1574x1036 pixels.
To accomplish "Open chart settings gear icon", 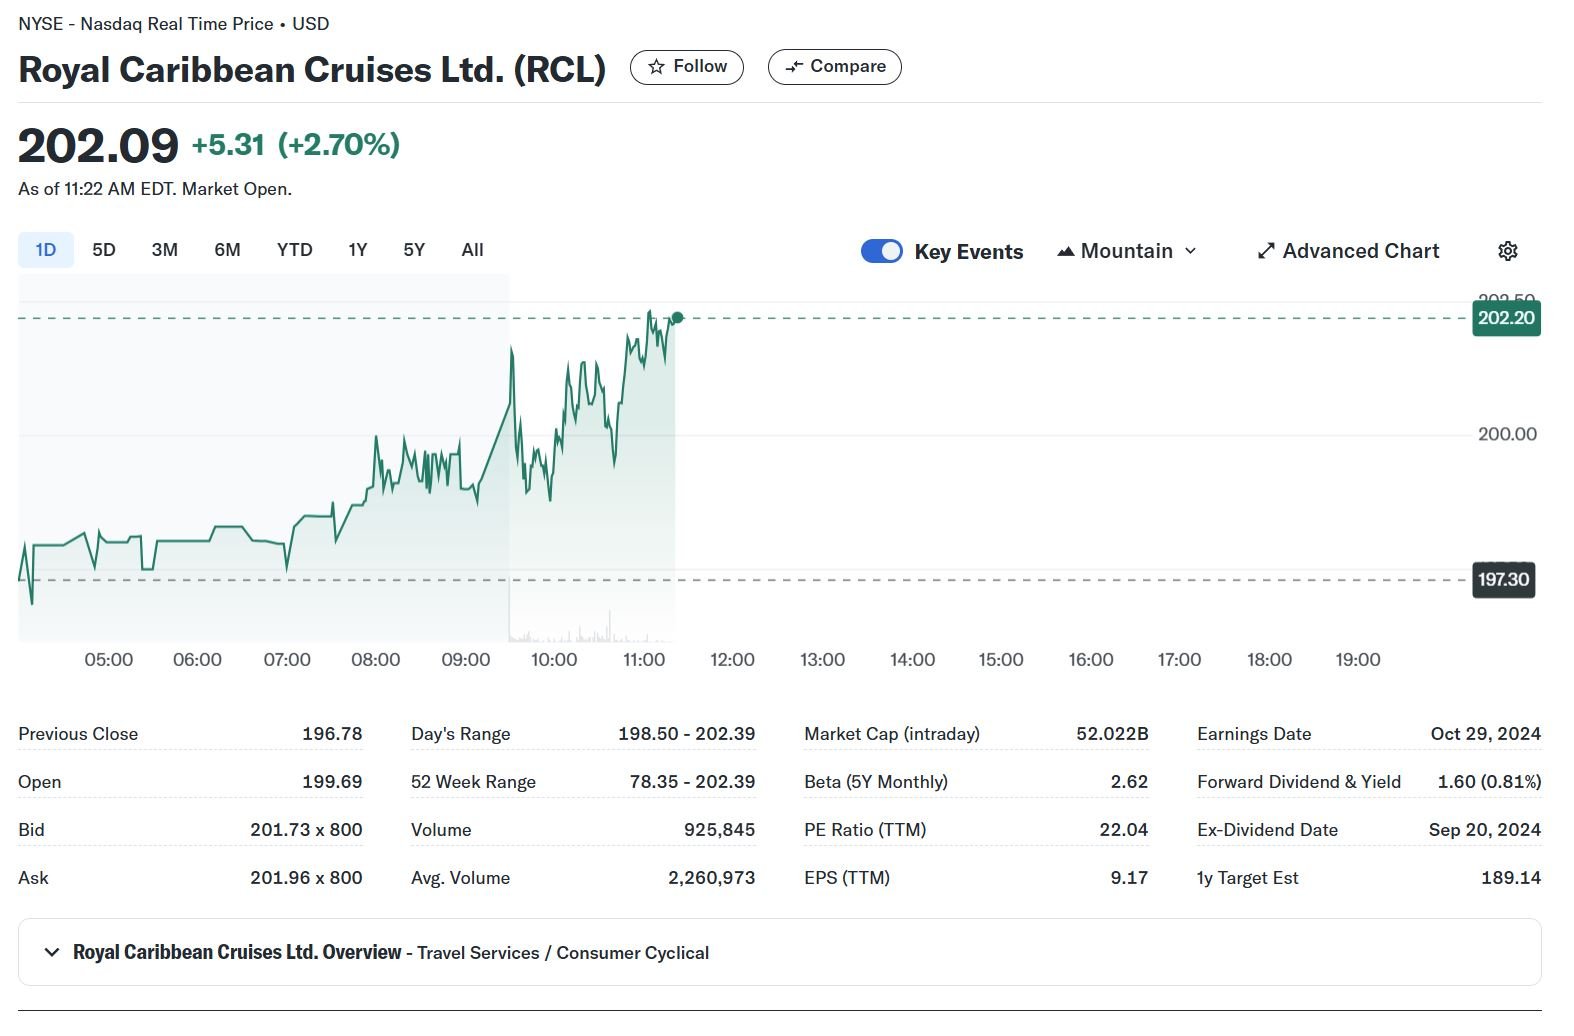I will coord(1508,251).
